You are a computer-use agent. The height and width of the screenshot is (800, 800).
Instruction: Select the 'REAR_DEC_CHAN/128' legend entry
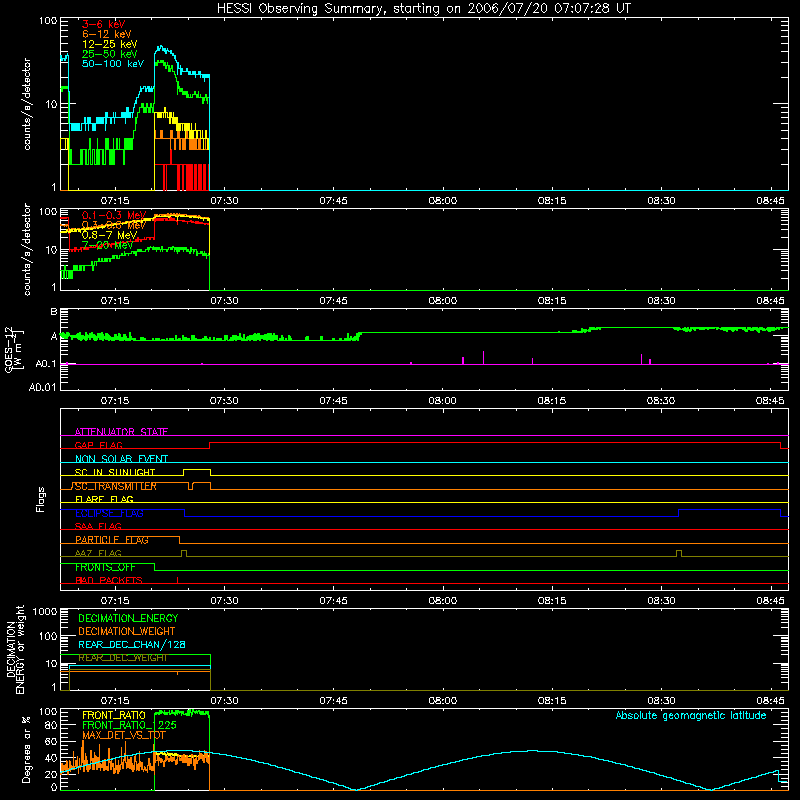coord(132,645)
